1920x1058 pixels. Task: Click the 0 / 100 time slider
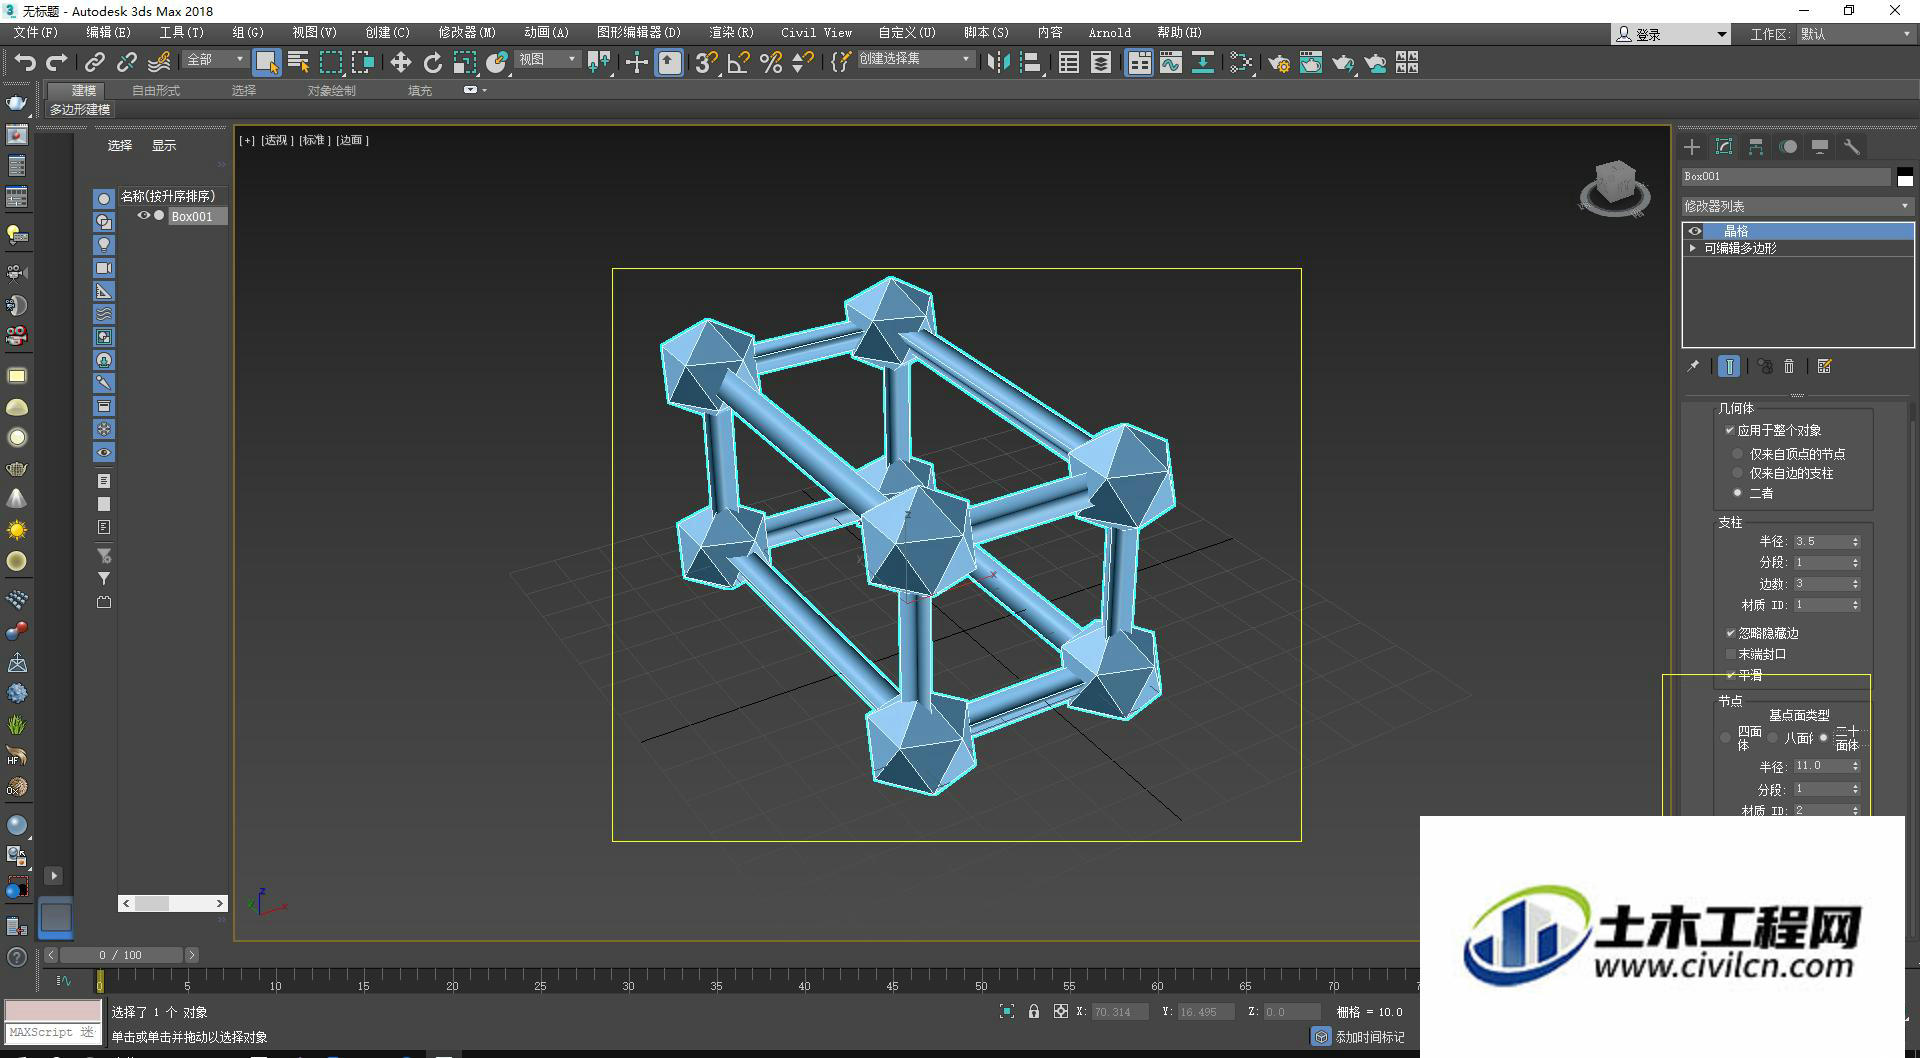[120, 955]
